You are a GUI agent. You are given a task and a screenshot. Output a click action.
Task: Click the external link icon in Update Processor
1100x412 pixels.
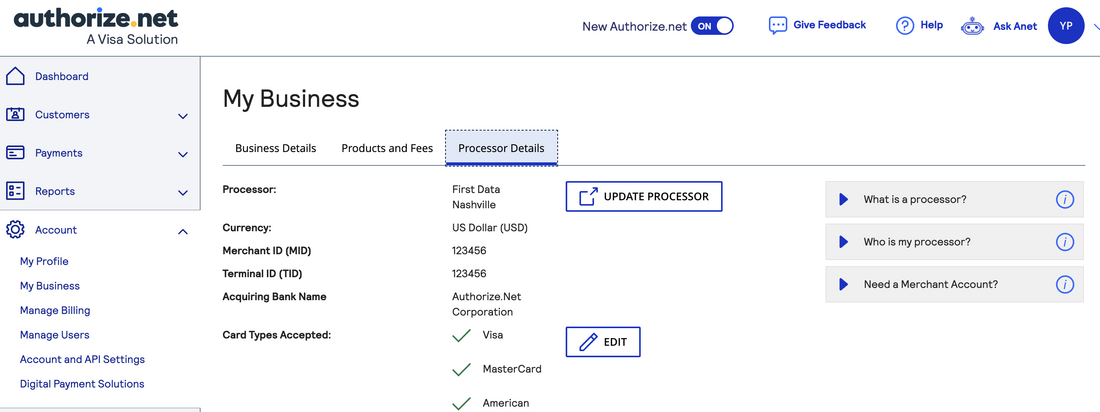click(x=588, y=197)
